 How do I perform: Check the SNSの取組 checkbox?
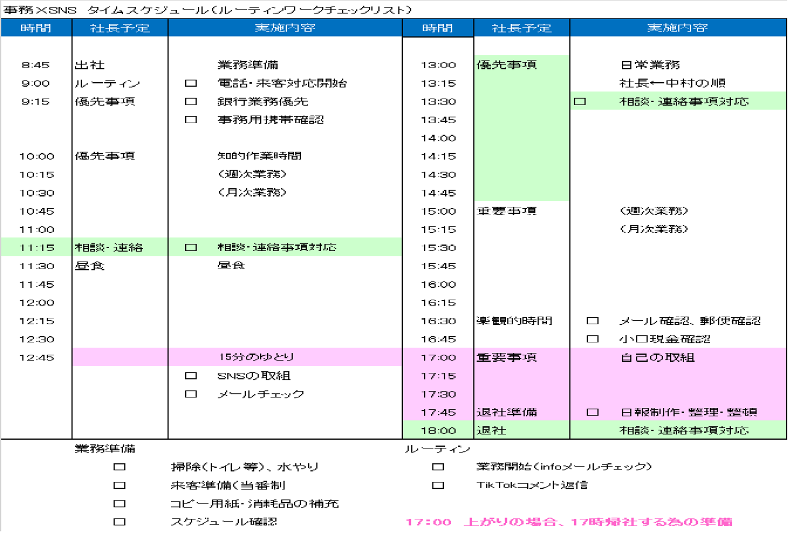[191, 376]
